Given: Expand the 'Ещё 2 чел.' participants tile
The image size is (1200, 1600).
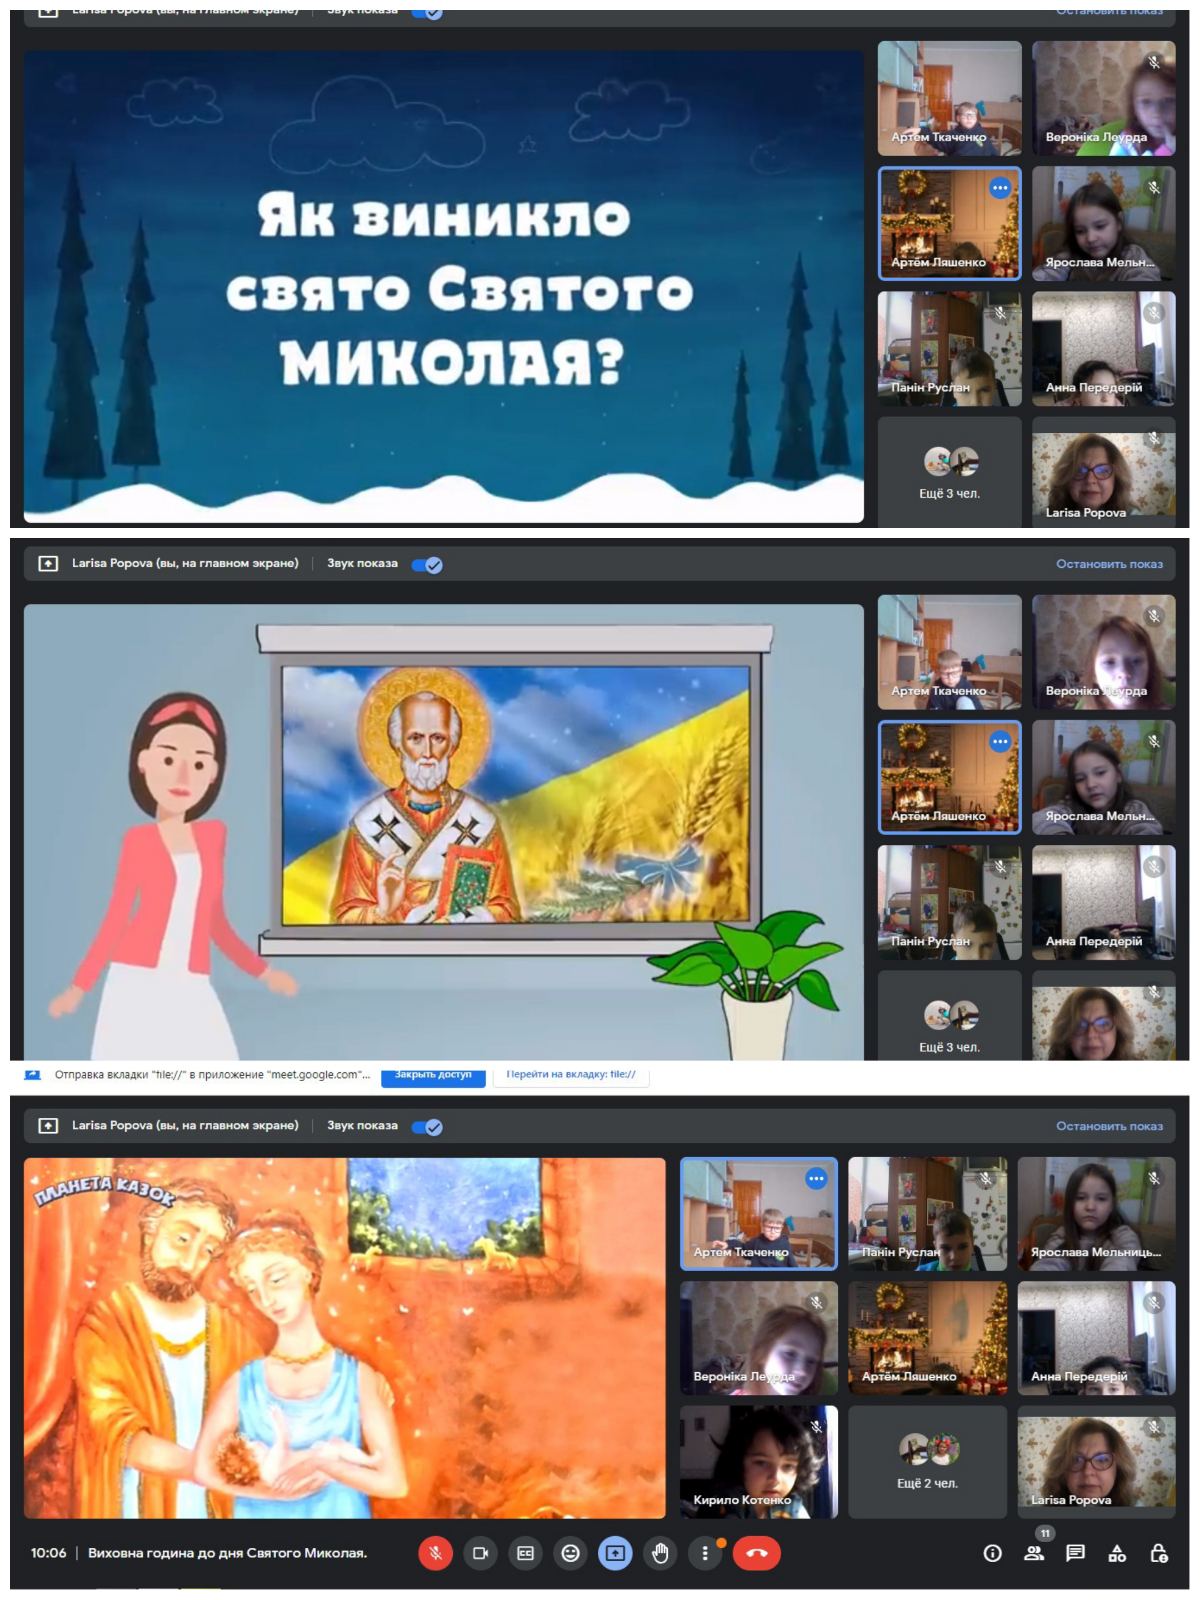Looking at the screenshot, I should tap(927, 1461).
